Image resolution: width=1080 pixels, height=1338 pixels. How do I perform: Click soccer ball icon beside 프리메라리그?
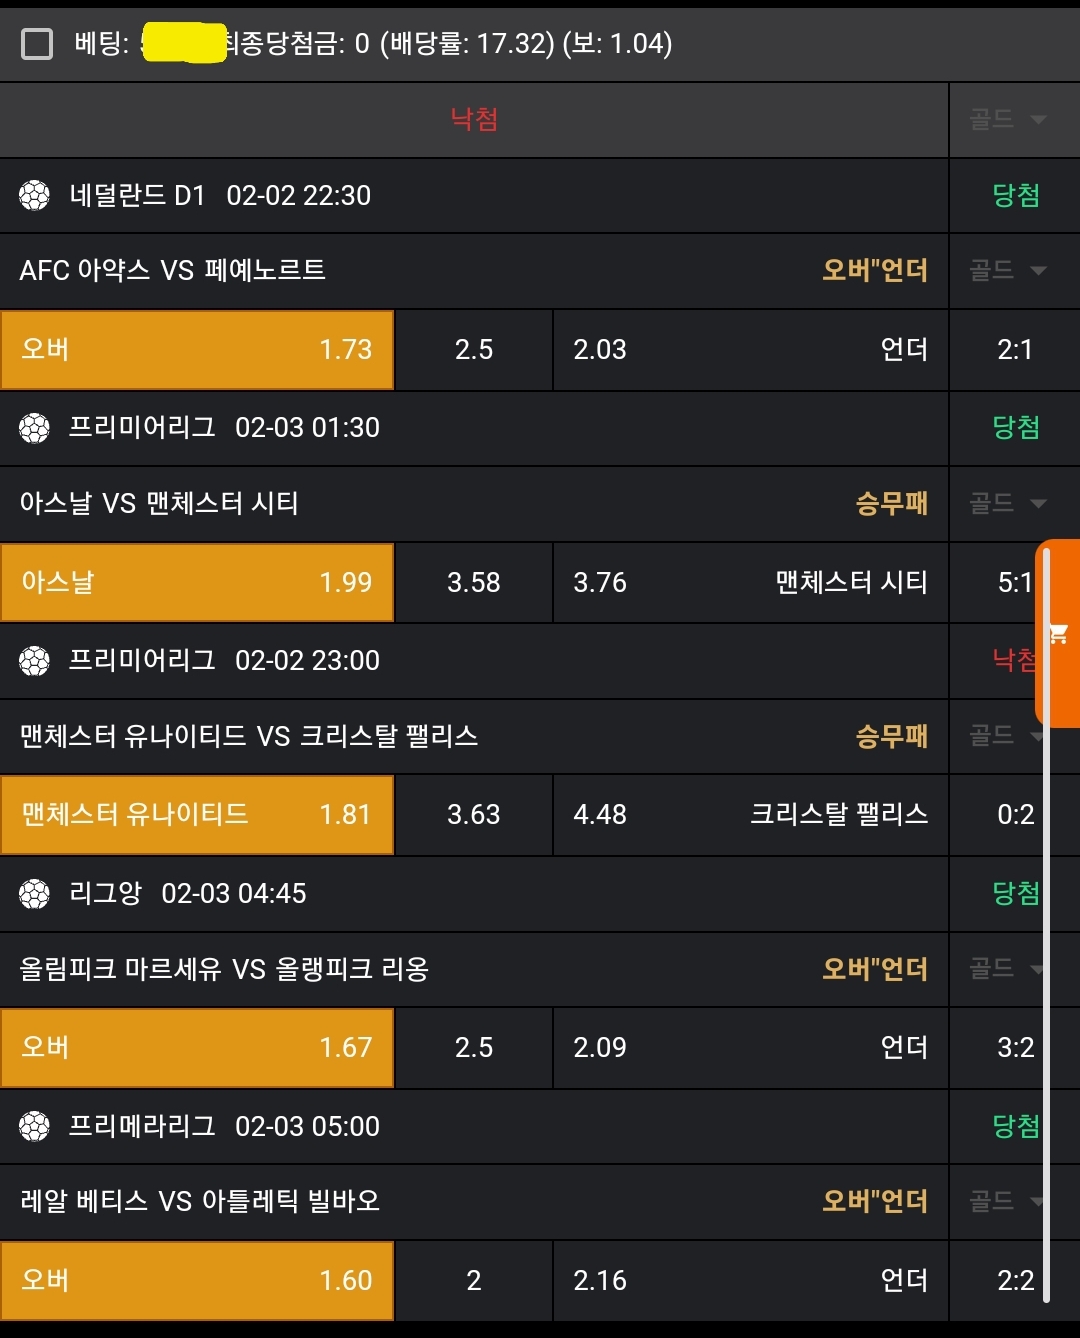pyautogui.click(x=34, y=1127)
